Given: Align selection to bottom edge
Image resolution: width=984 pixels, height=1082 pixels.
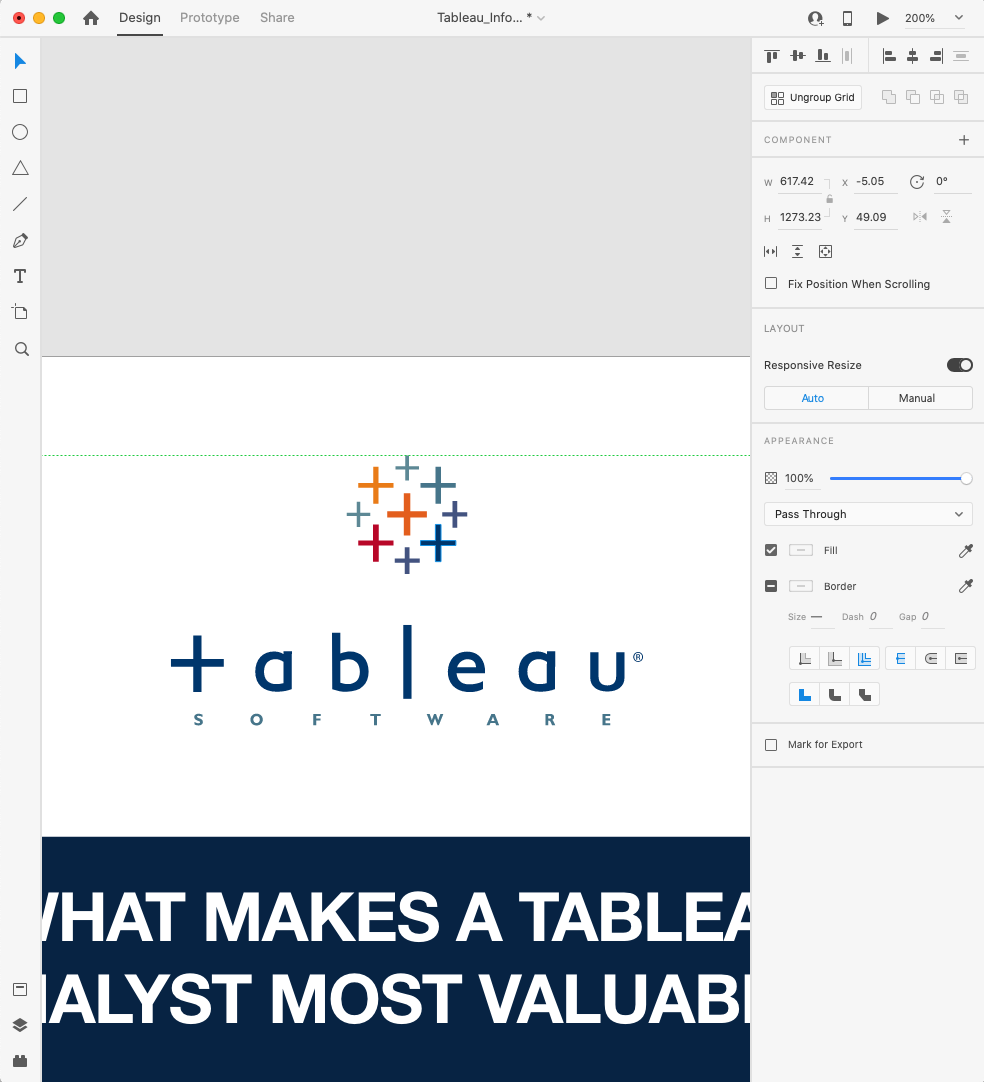Looking at the screenshot, I should click(x=823, y=56).
